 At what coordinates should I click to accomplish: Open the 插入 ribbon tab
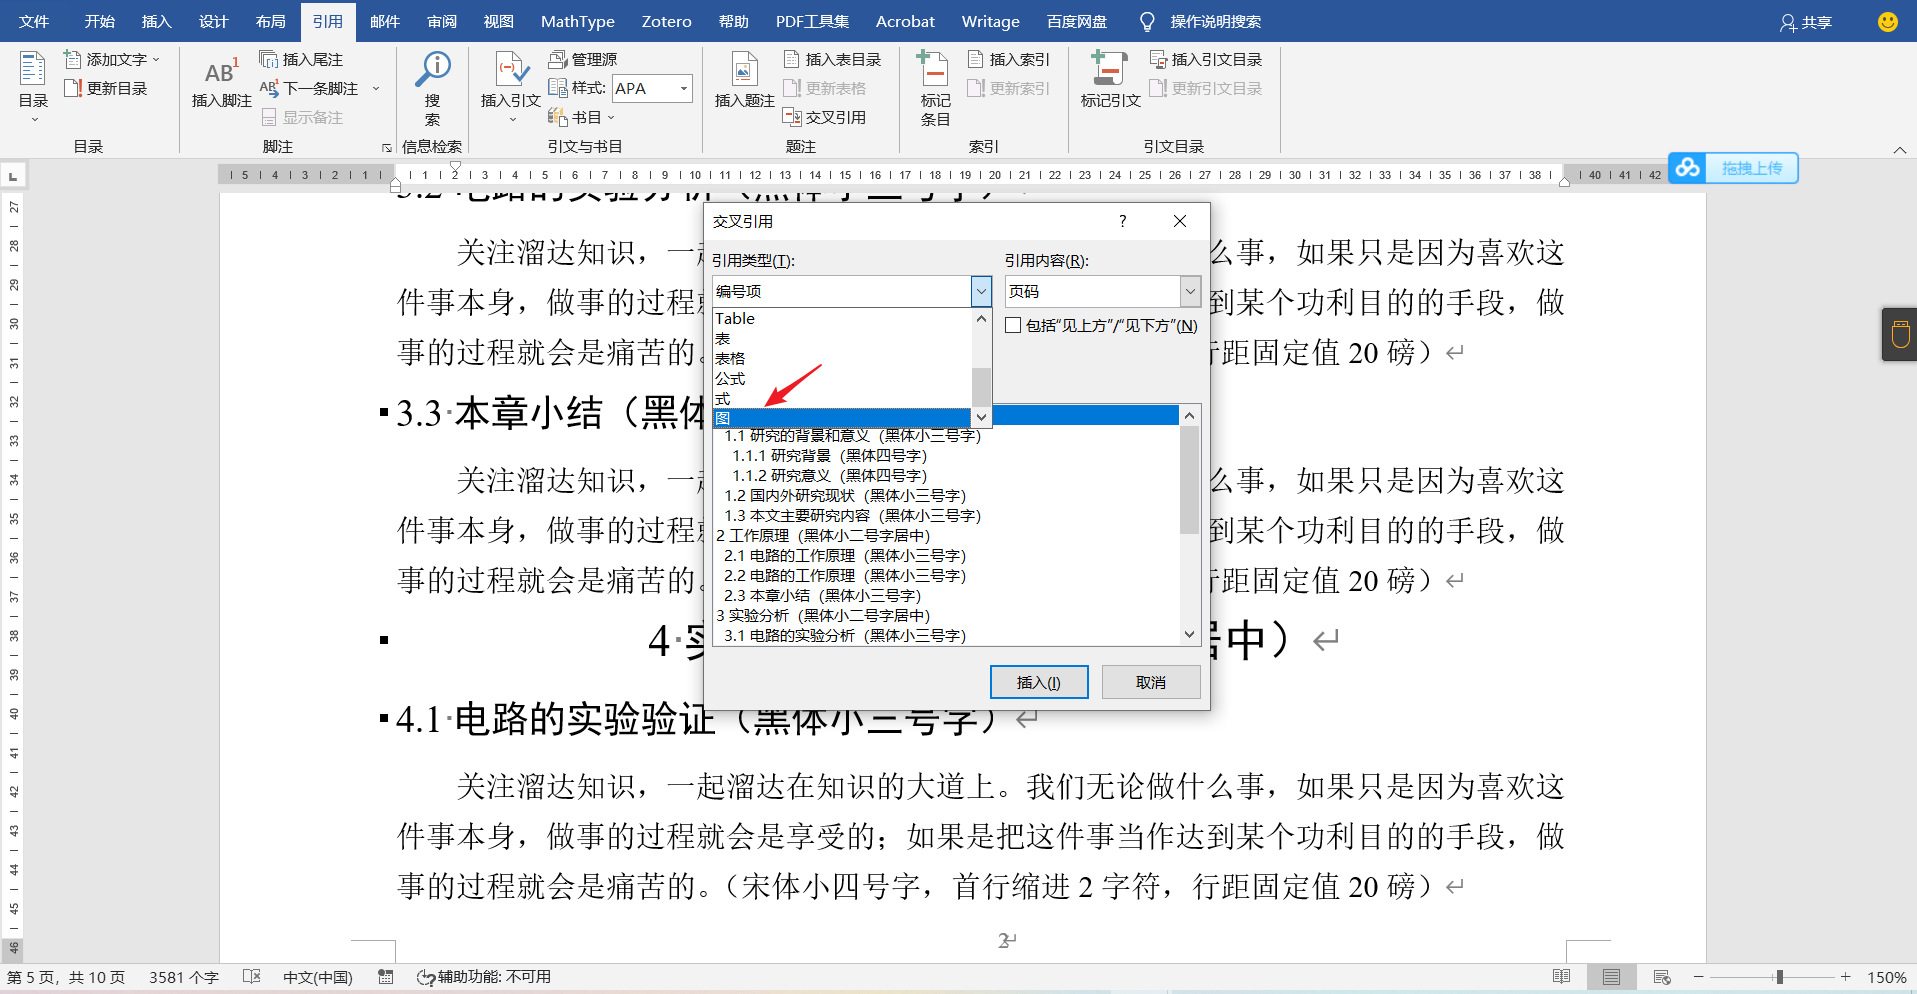(156, 21)
